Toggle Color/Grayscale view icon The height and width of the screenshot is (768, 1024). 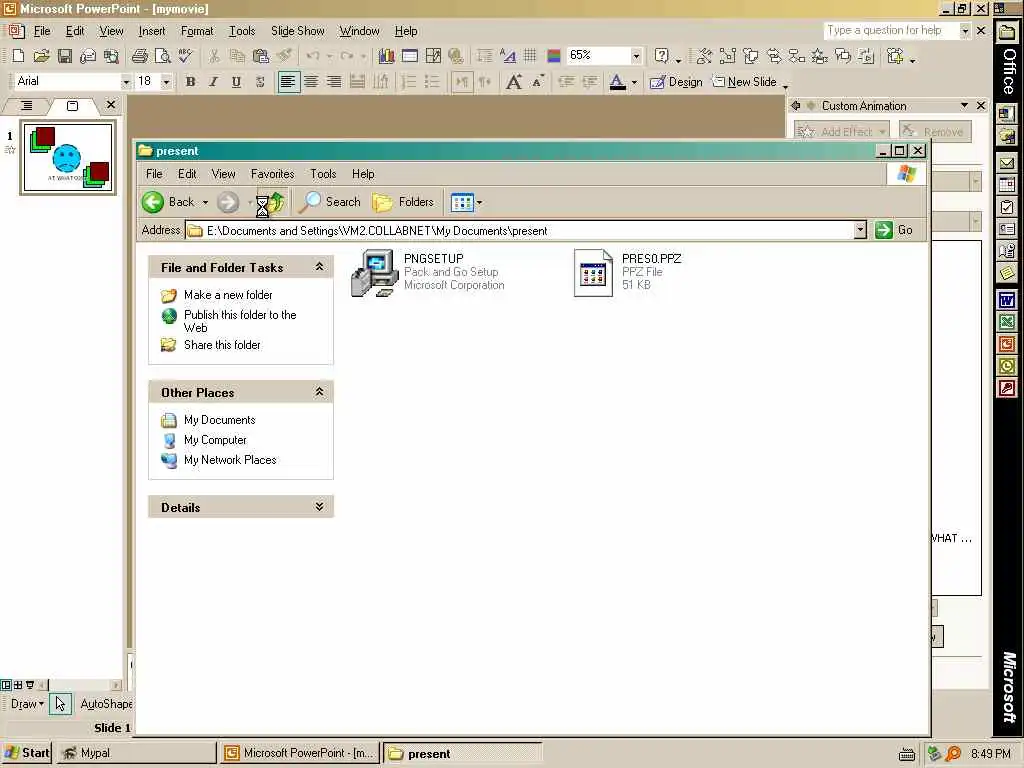pyautogui.click(x=554, y=56)
